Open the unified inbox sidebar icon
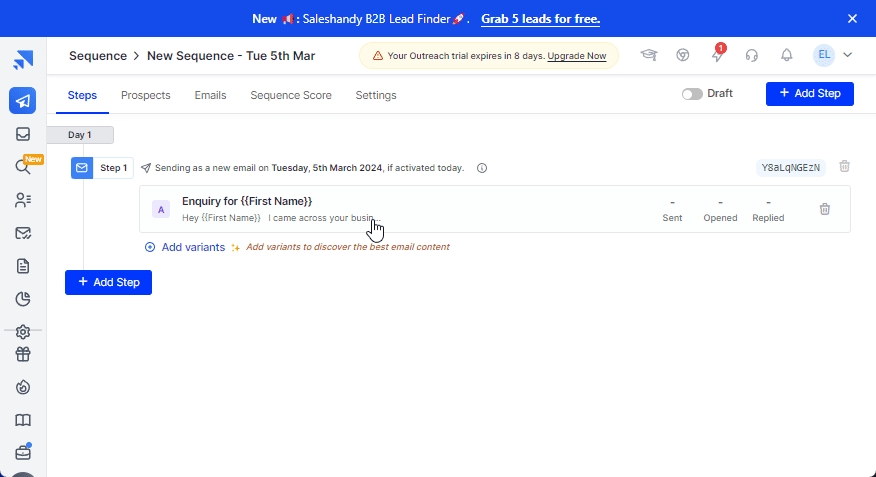Image resolution: width=876 pixels, height=477 pixels. point(22,134)
